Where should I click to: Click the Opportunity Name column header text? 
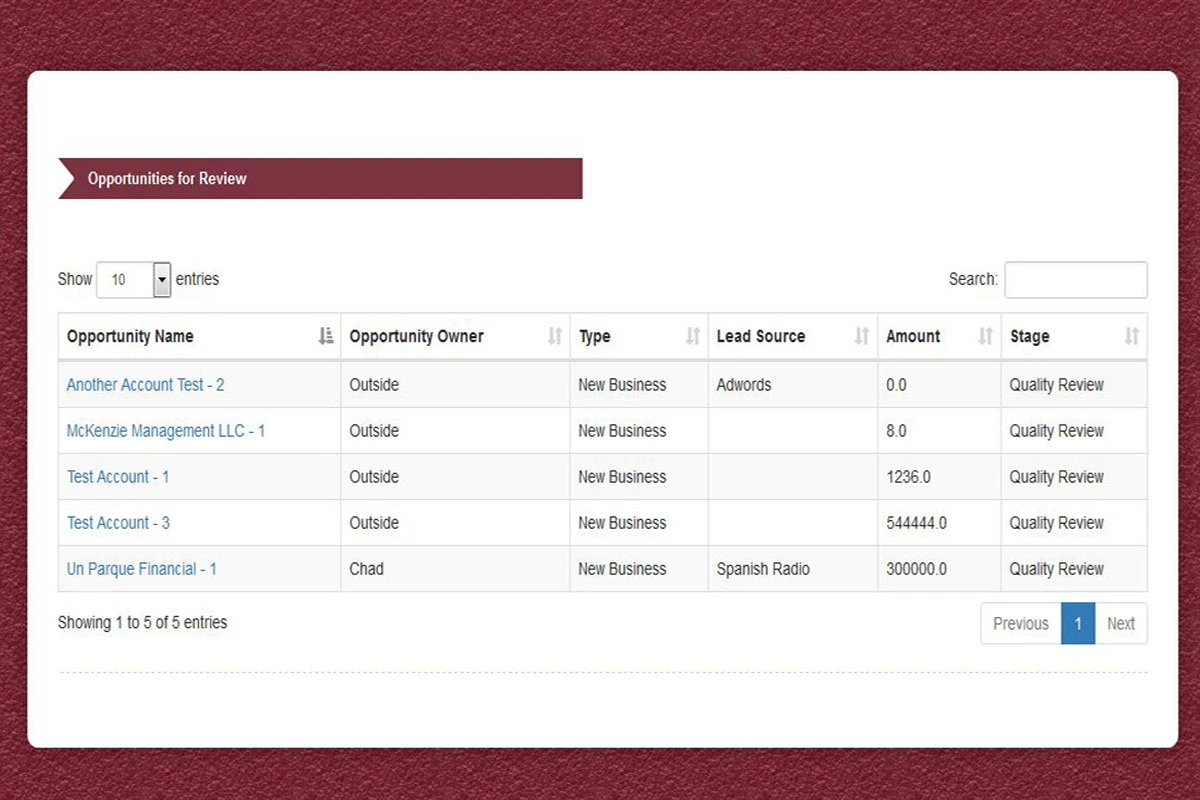click(x=130, y=336)
